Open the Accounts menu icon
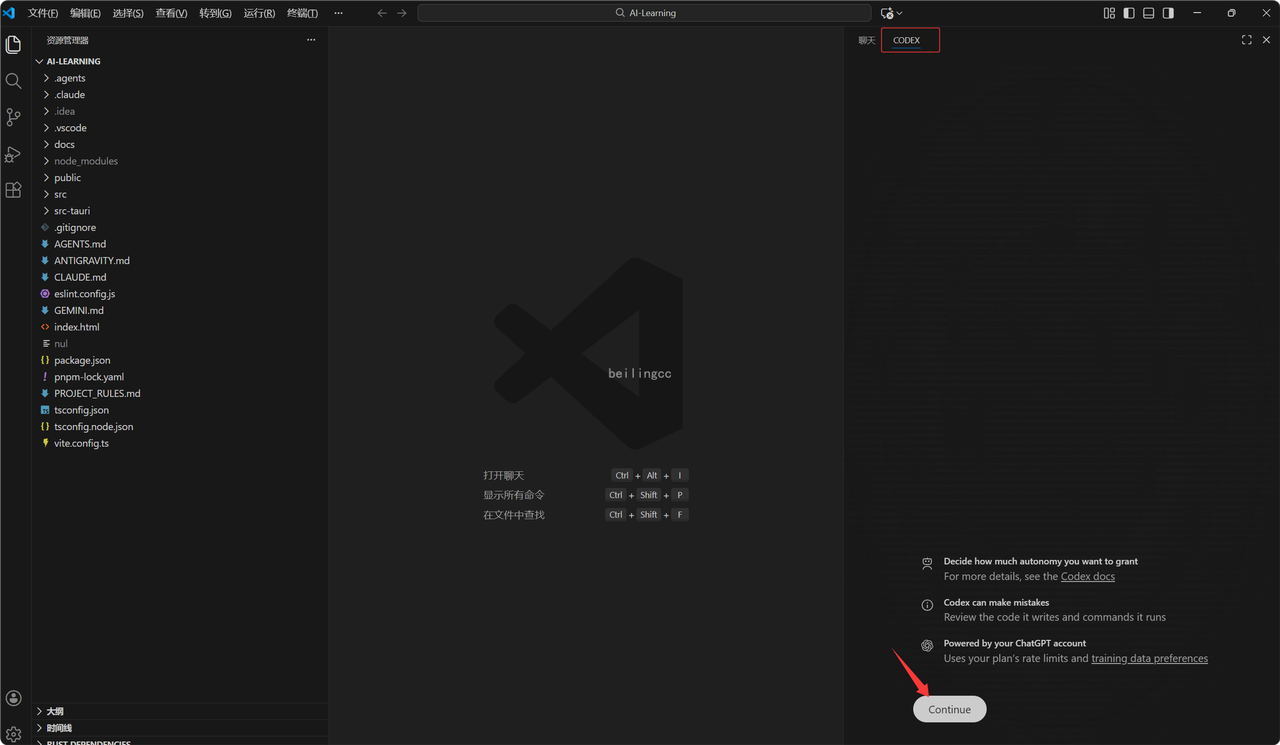Image resolution: width=1280 pixels, height=745 pixels. tap(13, 699)
